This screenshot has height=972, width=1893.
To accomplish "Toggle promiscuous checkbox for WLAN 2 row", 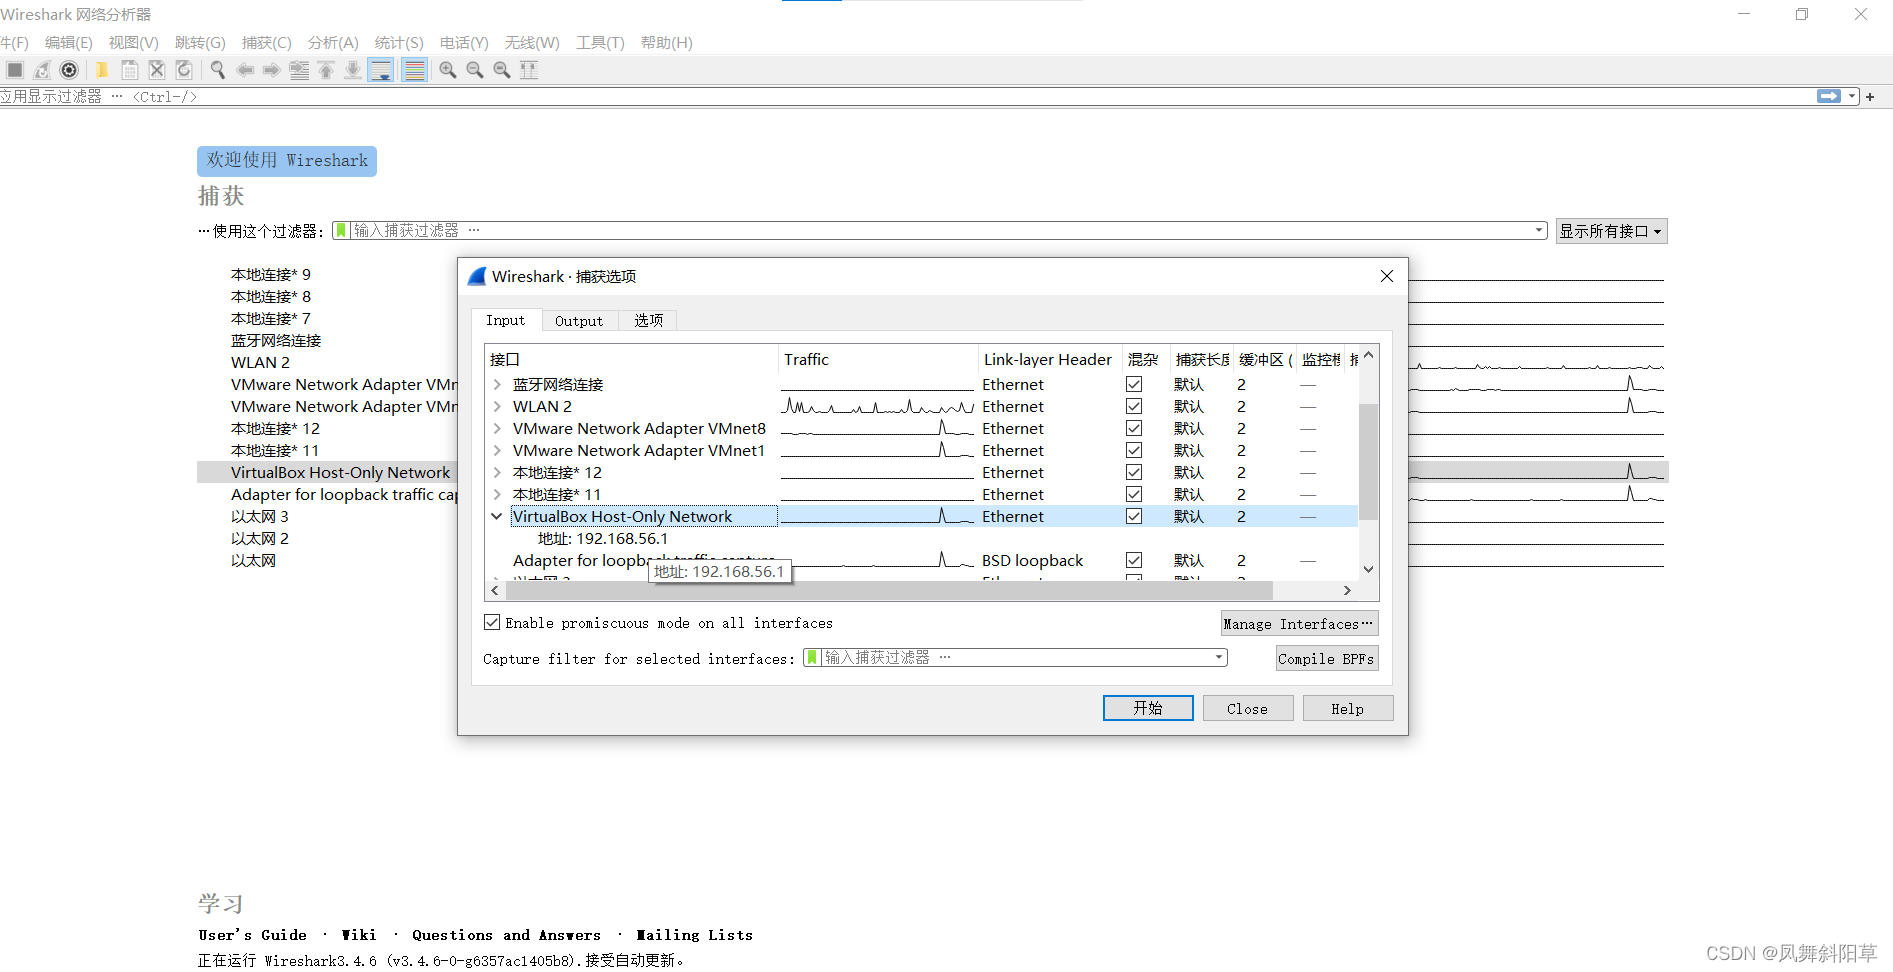I will [1134, 406].
